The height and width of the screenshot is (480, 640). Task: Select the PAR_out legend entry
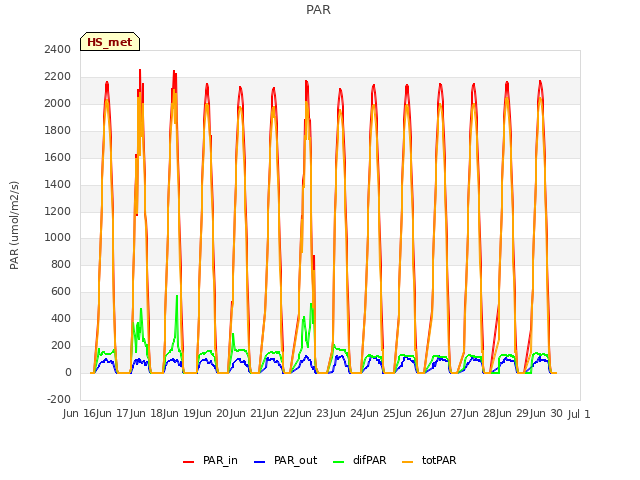pos(285,460)
